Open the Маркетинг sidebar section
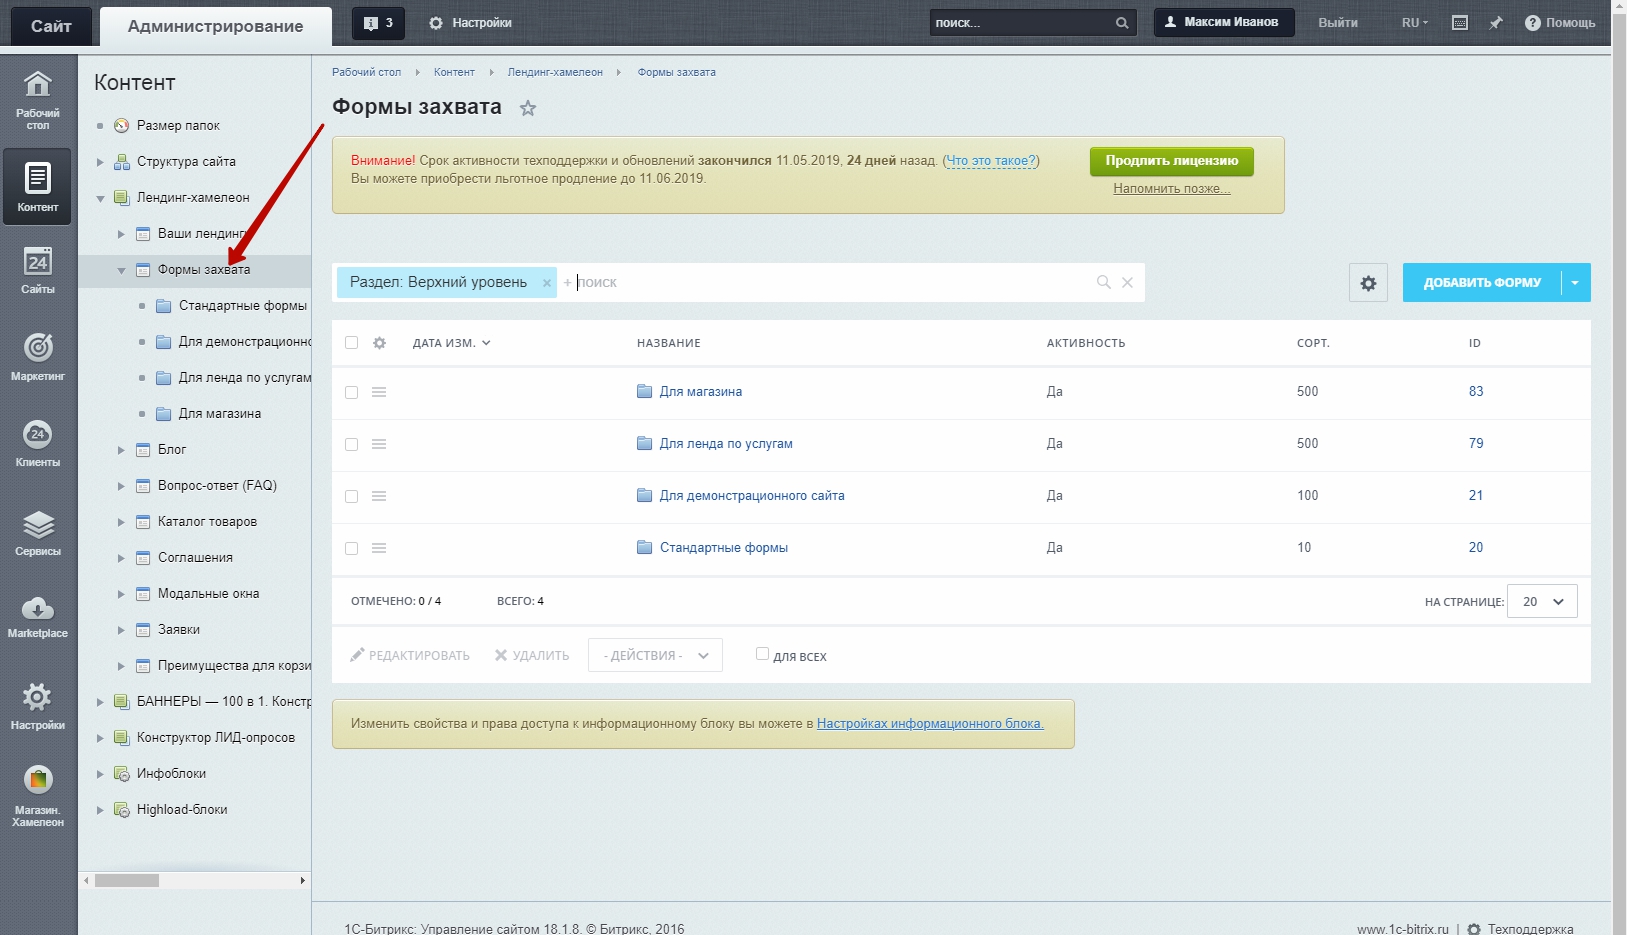This screenshot has width=1627, height=935. click(38, 357)
